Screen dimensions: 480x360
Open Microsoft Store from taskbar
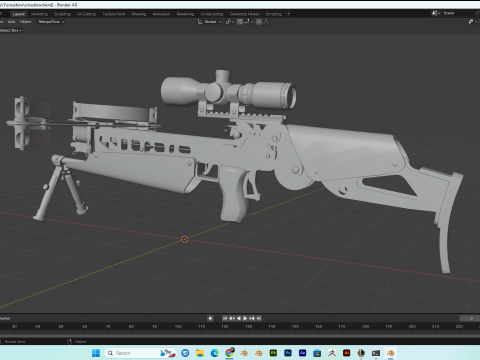(x=317, y=353)
